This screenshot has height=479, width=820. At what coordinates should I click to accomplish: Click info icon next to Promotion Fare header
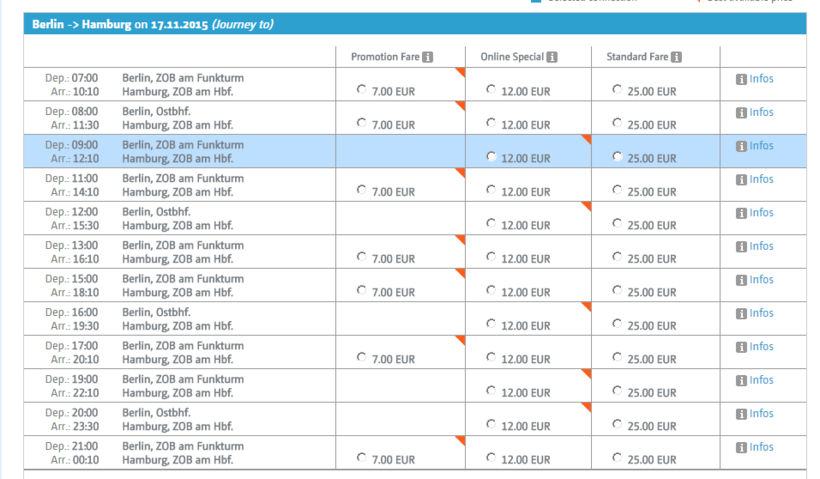[x=427, y=57]
